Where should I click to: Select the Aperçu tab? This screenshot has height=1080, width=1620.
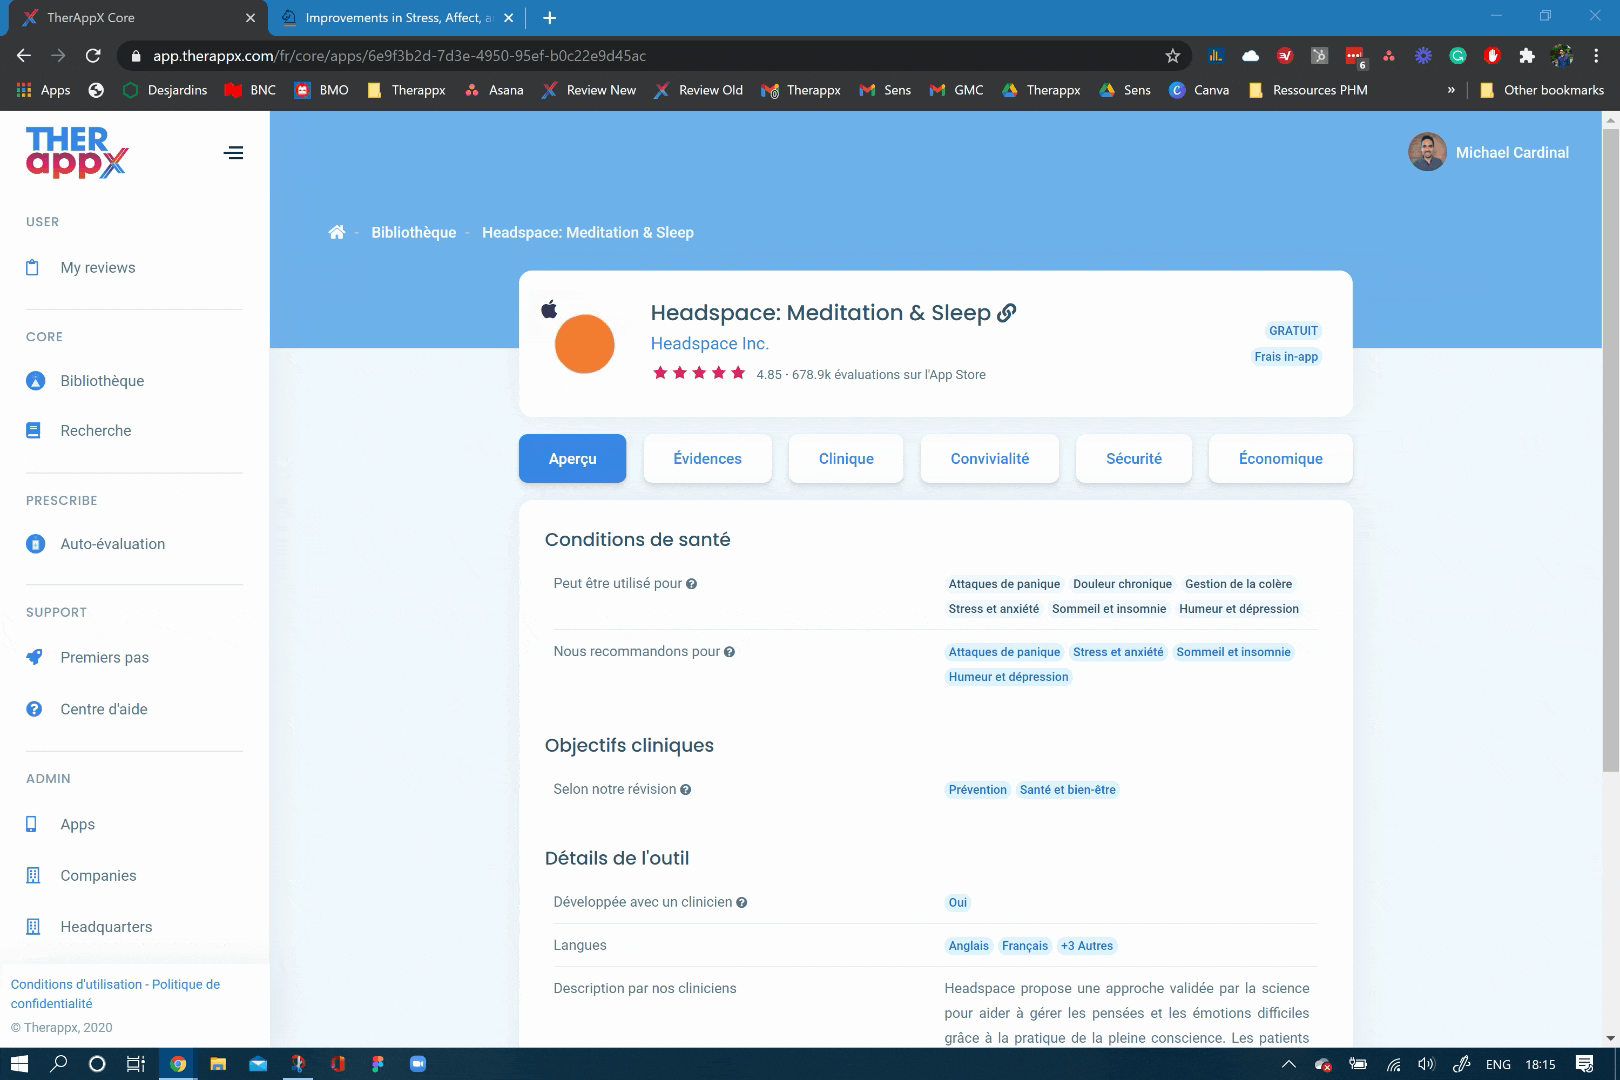573,459
